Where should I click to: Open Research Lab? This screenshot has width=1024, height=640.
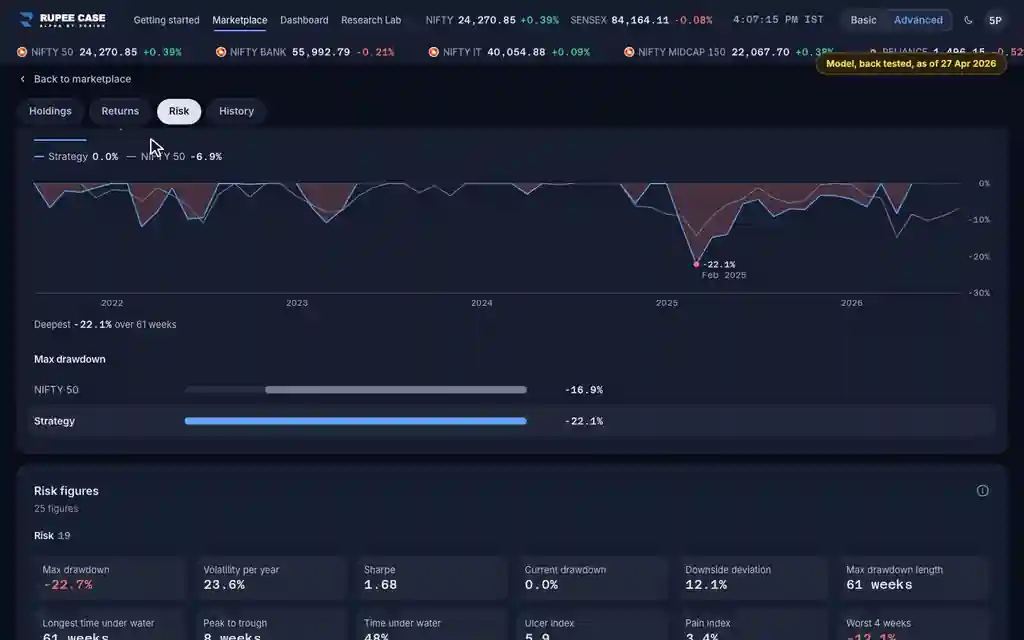371,20
